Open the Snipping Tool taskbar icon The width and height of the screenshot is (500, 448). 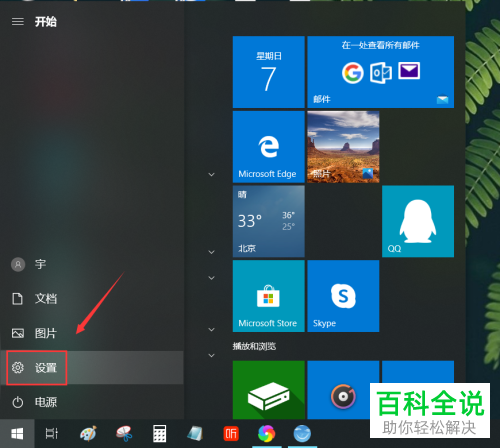tap(124, 434)
